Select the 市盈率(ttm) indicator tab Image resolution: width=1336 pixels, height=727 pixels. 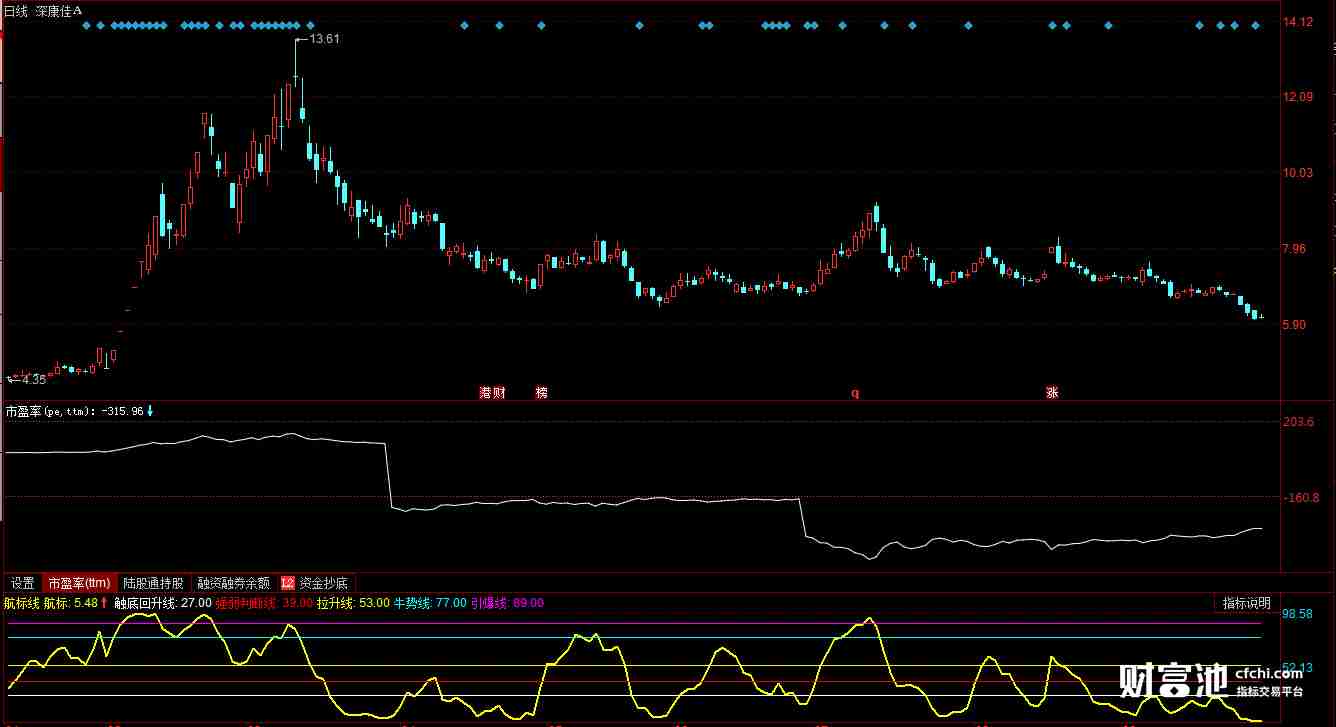tap(80, 583)
